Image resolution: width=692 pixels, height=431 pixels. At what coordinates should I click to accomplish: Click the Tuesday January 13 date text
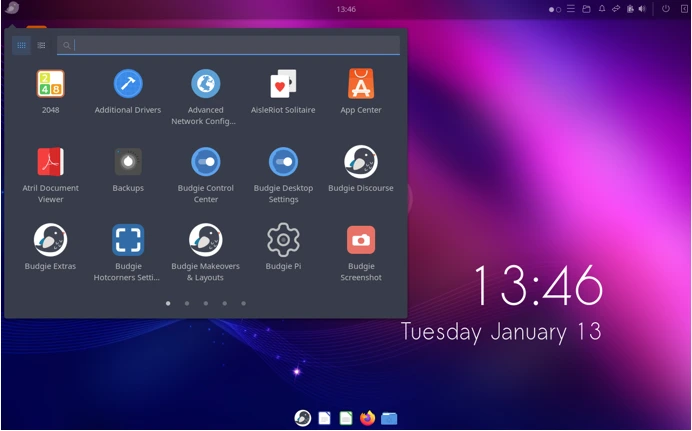tap(501, 332)
